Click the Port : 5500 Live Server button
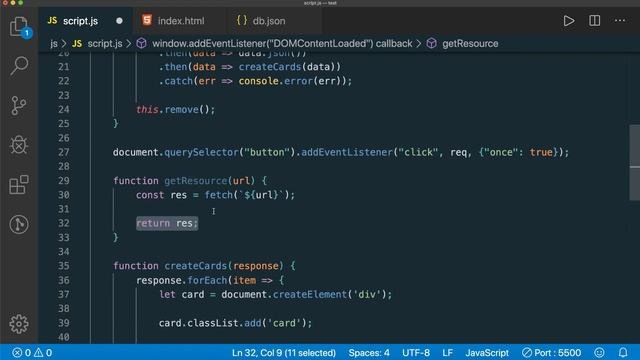 [x=551, y=353]
